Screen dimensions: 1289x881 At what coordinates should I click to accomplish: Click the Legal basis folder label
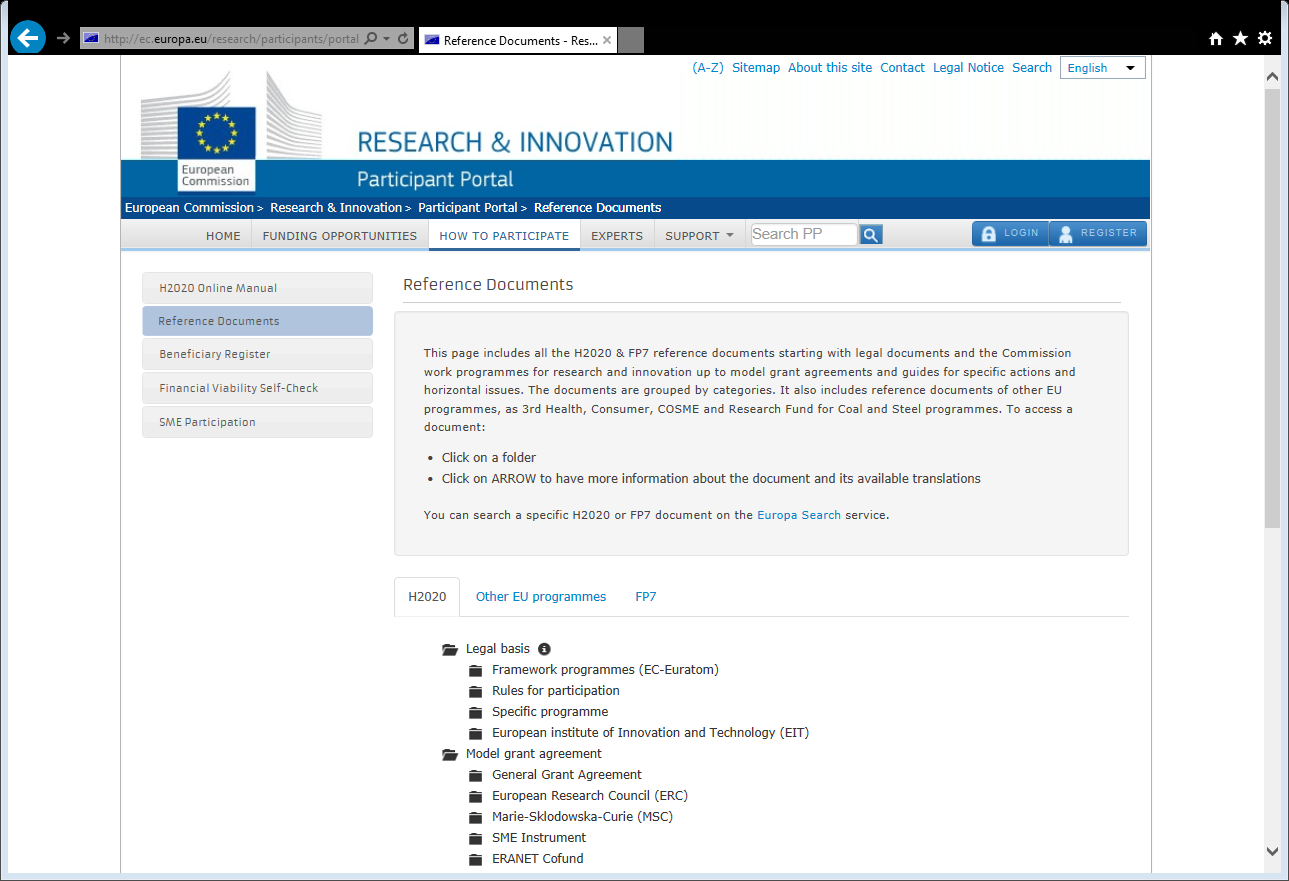[x=498, y=649]
